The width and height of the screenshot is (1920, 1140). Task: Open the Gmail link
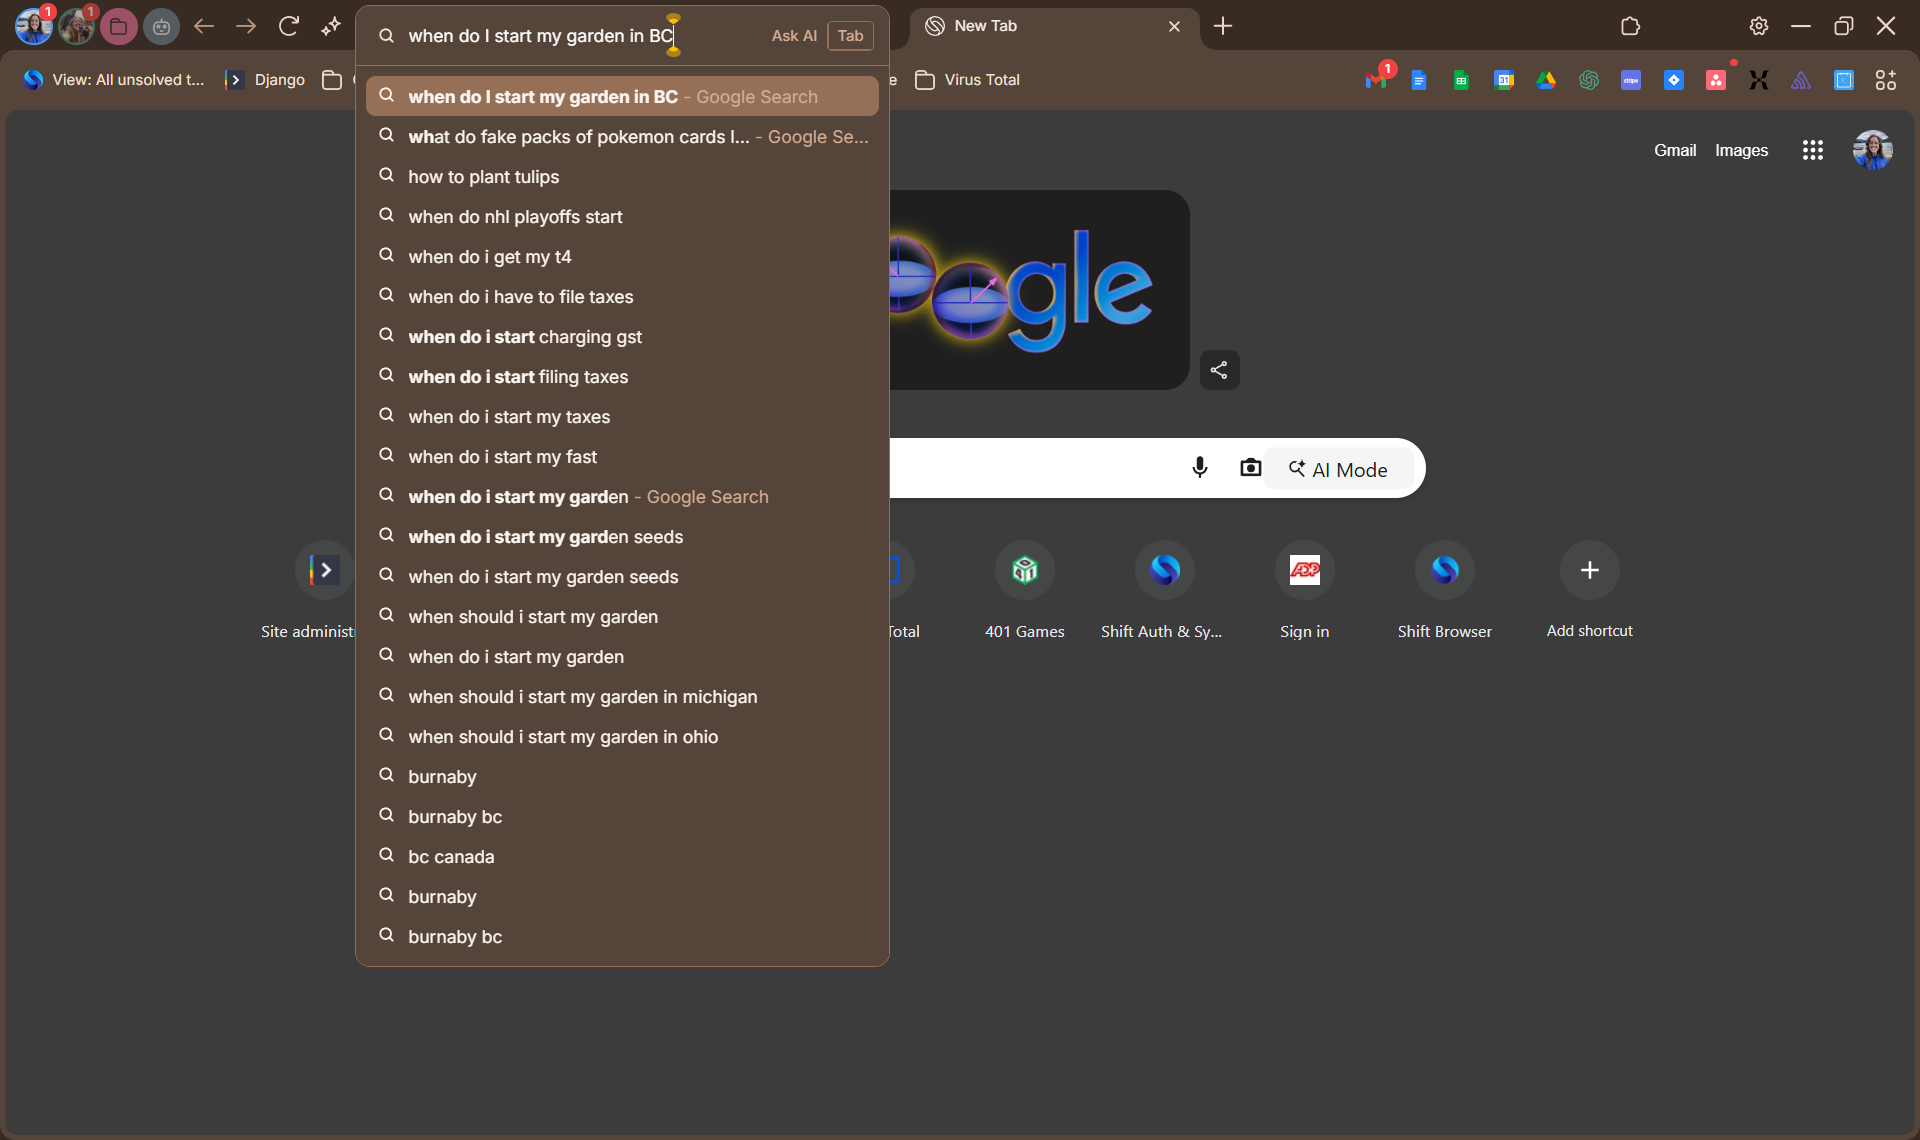[1675, 150]
